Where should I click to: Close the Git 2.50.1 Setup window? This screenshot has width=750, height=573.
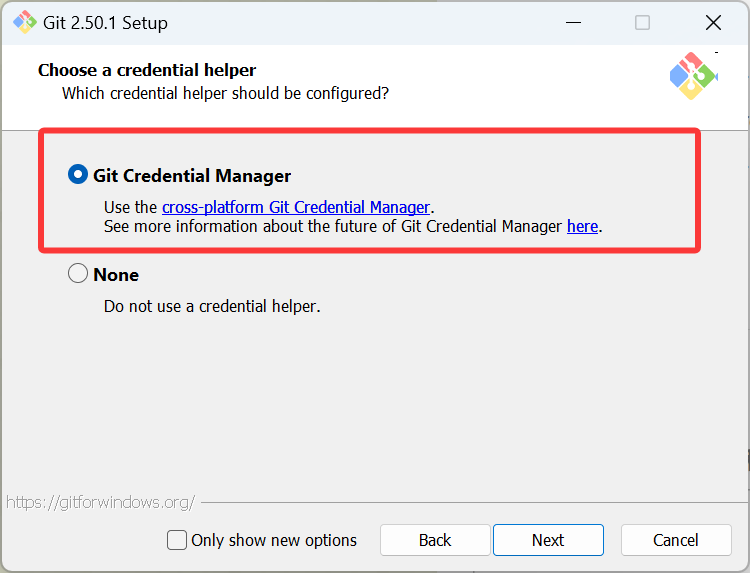(713, 22)
